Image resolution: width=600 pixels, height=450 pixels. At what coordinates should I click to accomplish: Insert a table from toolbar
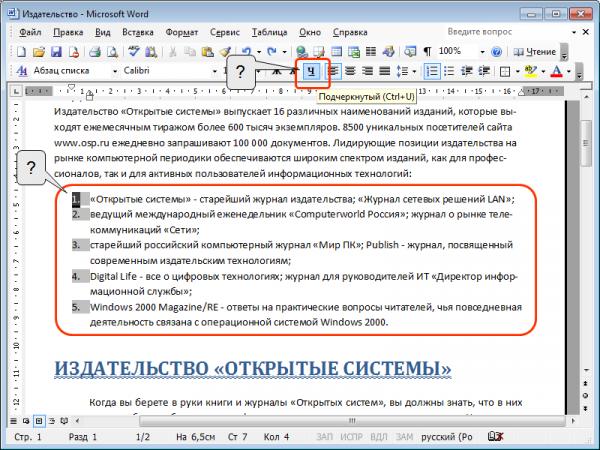pos(336,52)
